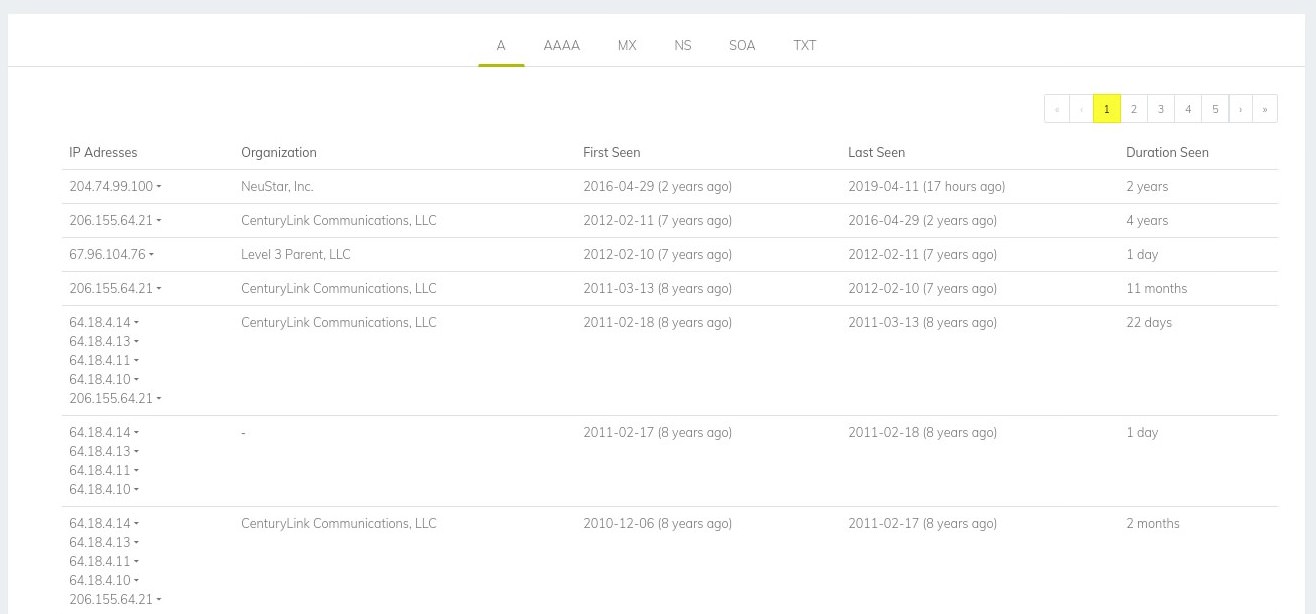Select the NeuStar, Inc. organization cell
1316x614 pixels.
point(277,186)
